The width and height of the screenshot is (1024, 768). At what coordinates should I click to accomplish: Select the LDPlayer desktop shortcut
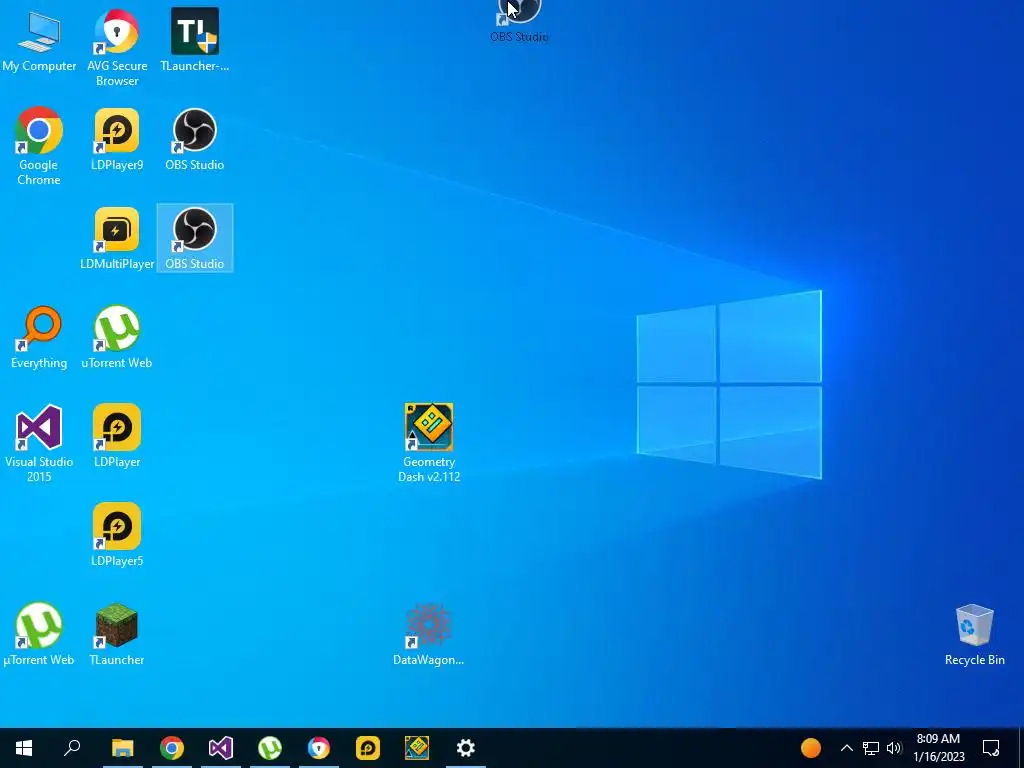click(x=117, y=436)
